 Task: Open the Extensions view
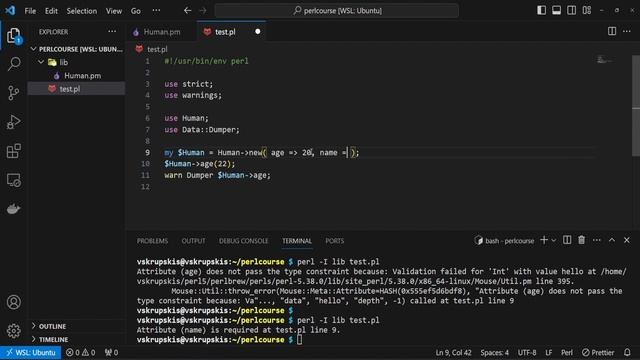(x=14, y=151)
